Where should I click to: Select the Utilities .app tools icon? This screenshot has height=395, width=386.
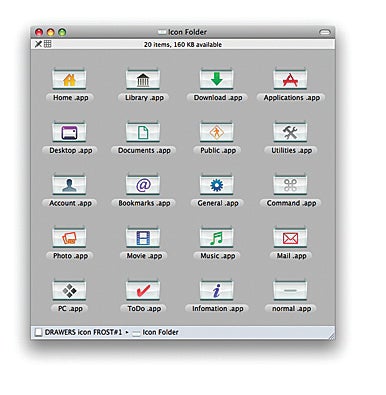click(290, 132)
